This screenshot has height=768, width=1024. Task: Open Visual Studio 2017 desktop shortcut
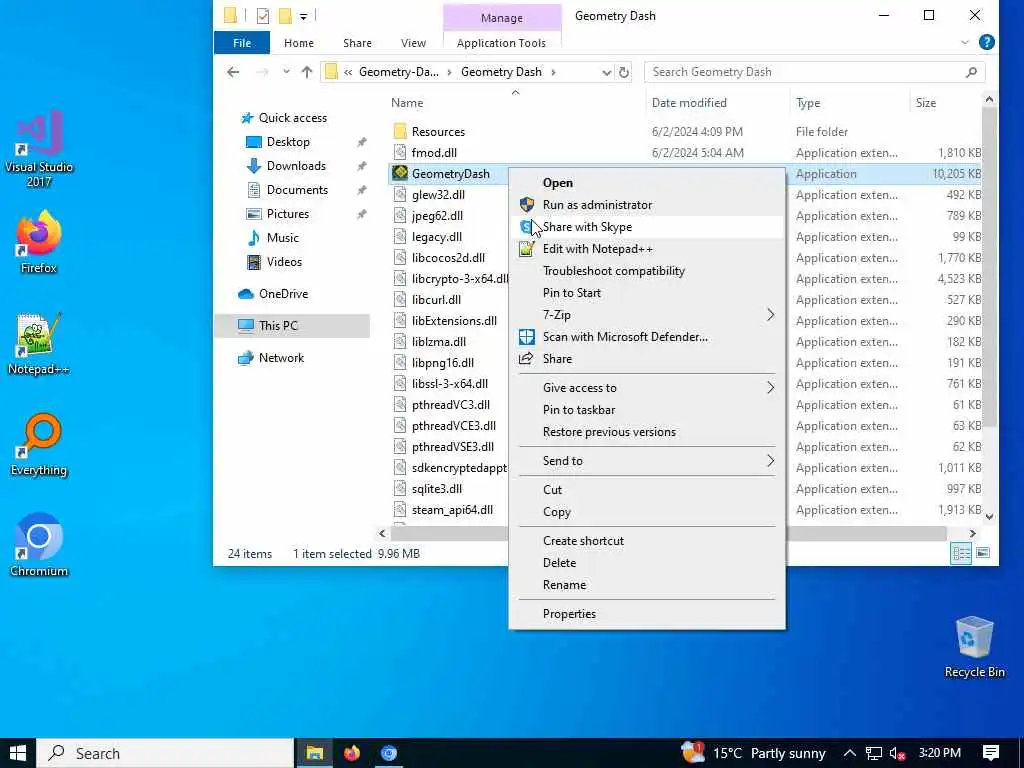tap(39, 149)
